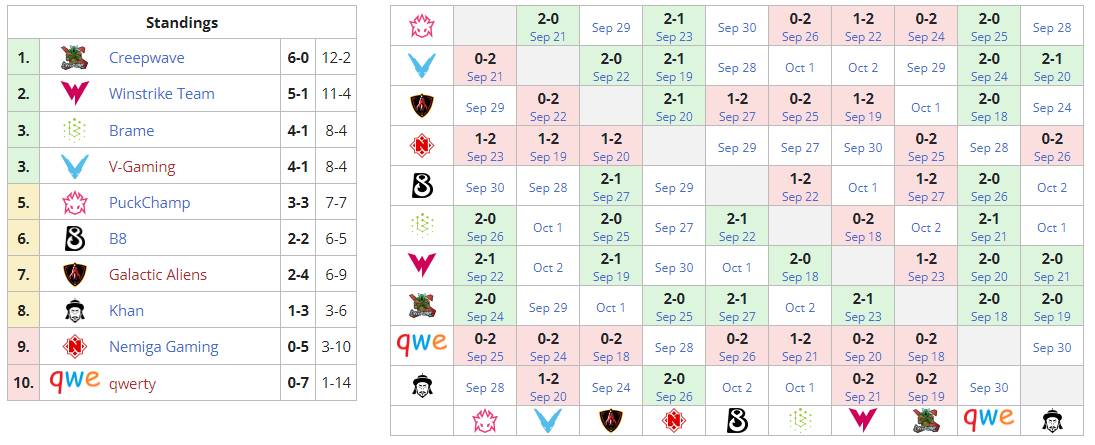The image size is (1095, 445).
Task: Click the B8 team name link
Action: pyautogui.click(x=118, y=239)
